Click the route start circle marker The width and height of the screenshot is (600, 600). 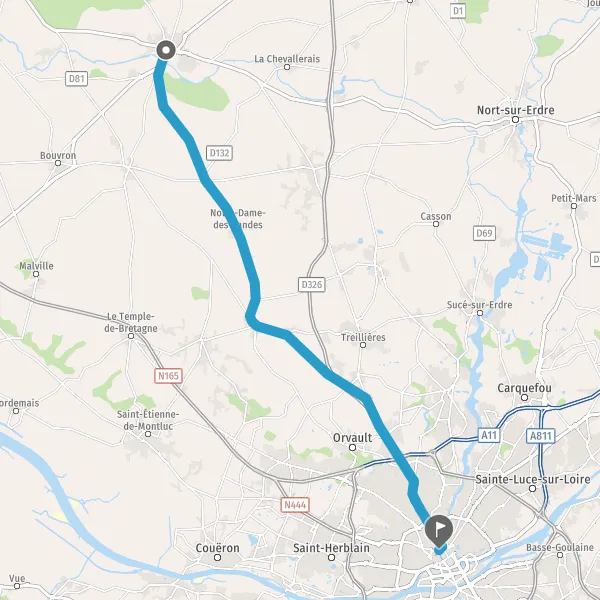pos(166,50)
